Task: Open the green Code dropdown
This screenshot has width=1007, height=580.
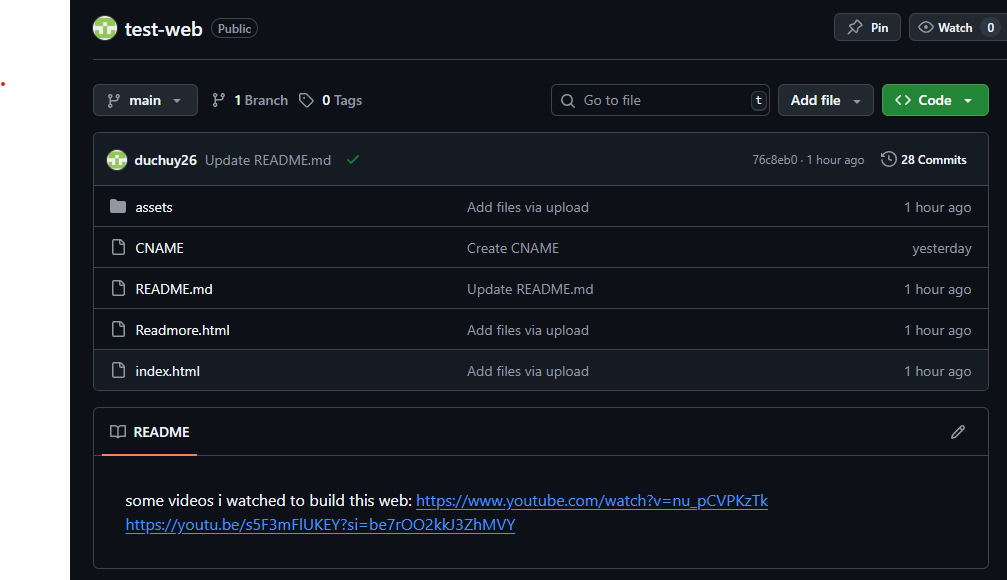Action: 934,100
